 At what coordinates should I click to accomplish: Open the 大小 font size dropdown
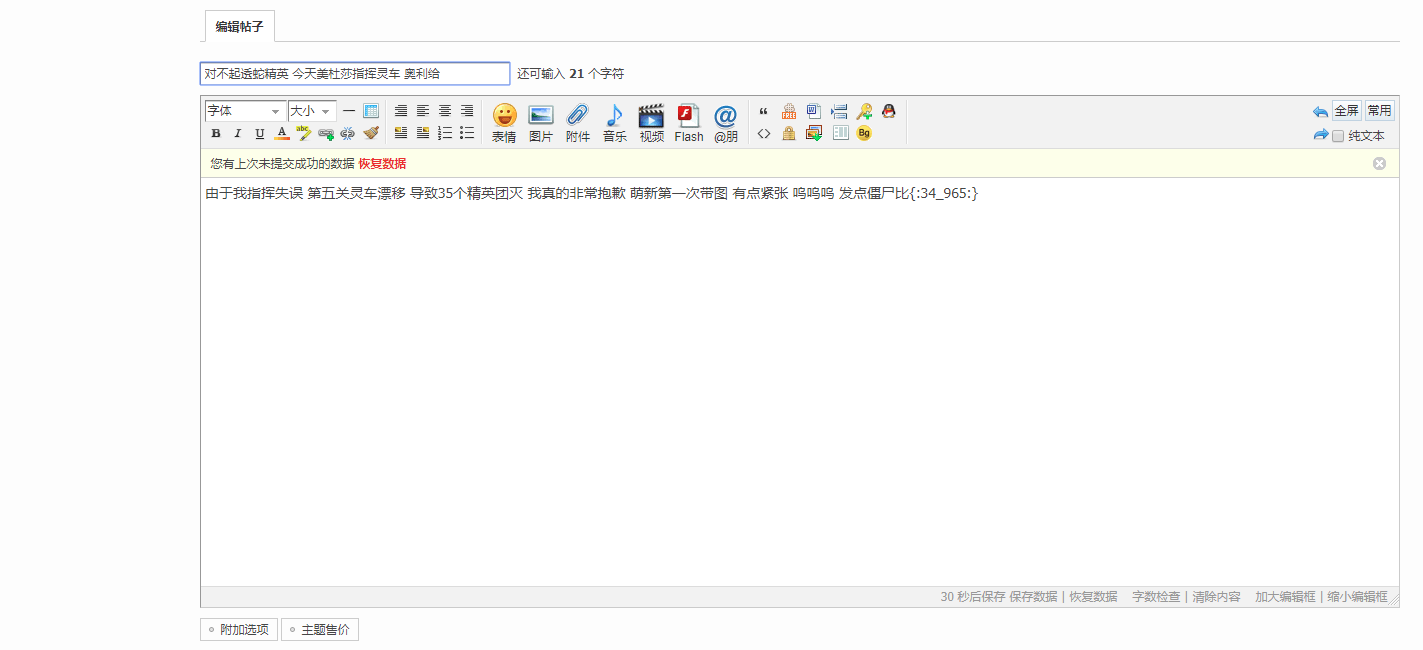tap(309, 110)
